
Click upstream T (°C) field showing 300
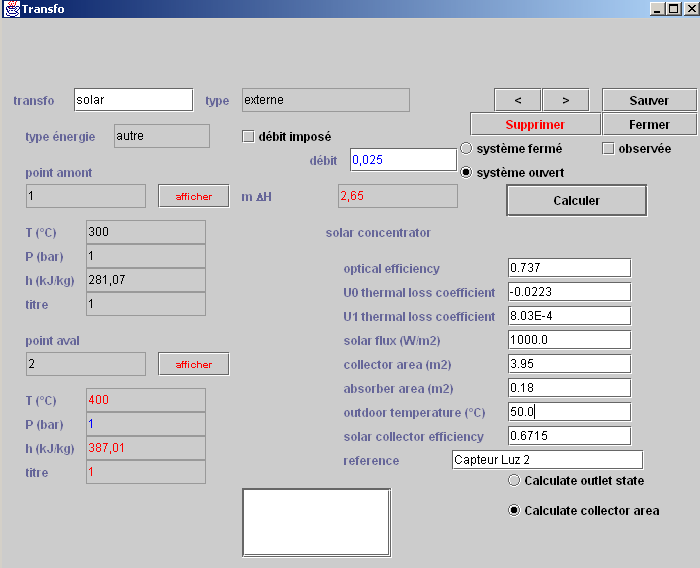(146, 232)
